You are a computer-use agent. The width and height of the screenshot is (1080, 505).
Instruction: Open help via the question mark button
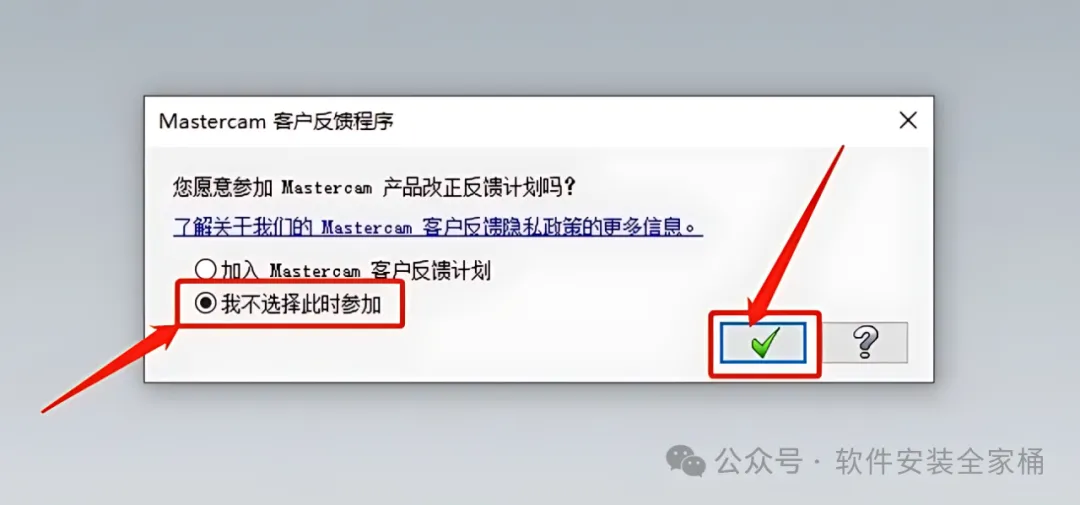pos(866,342)
